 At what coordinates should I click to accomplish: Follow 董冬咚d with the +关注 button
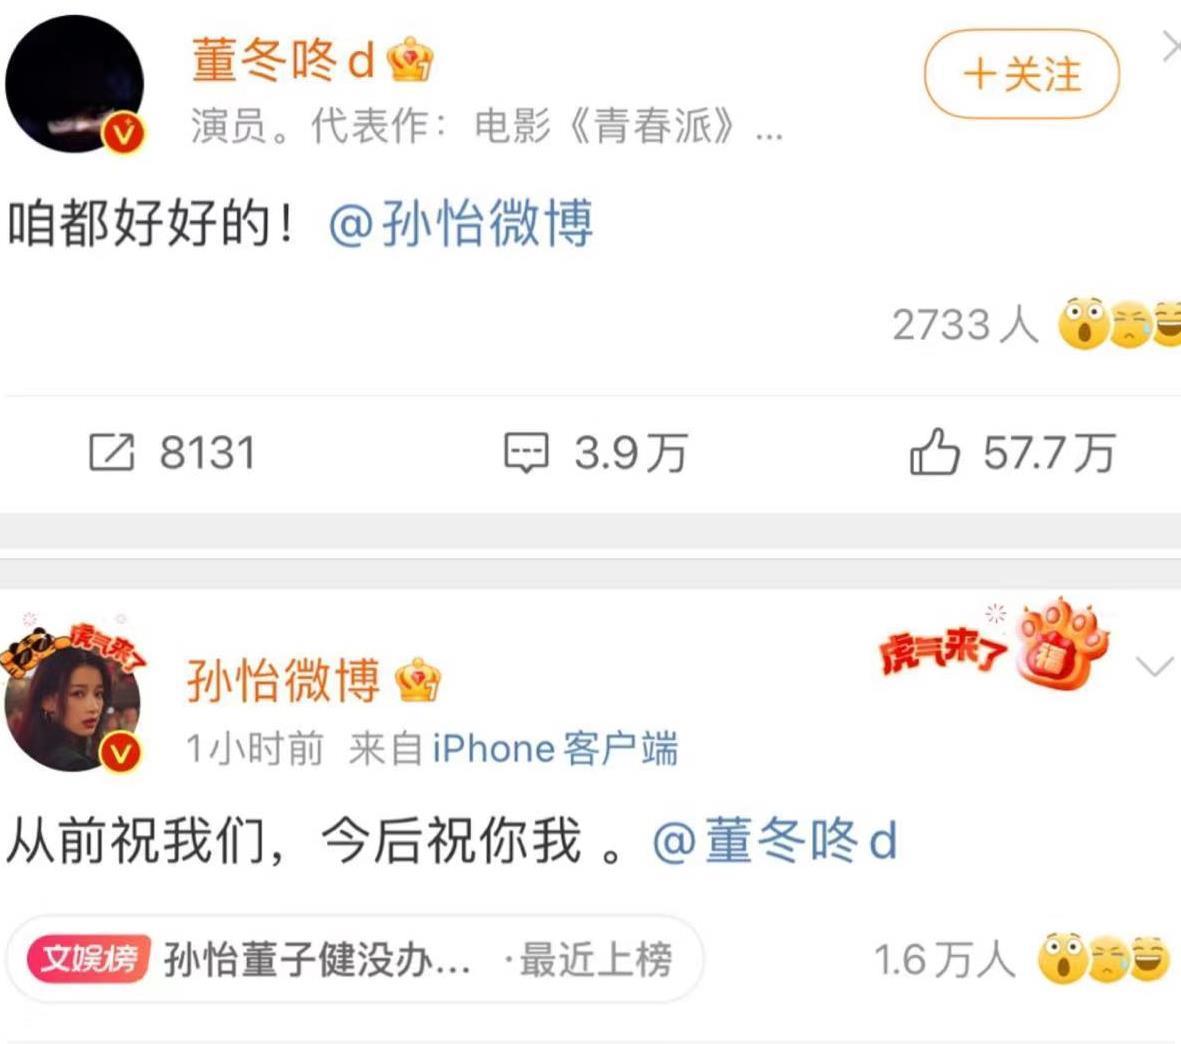click(1021, 74)
